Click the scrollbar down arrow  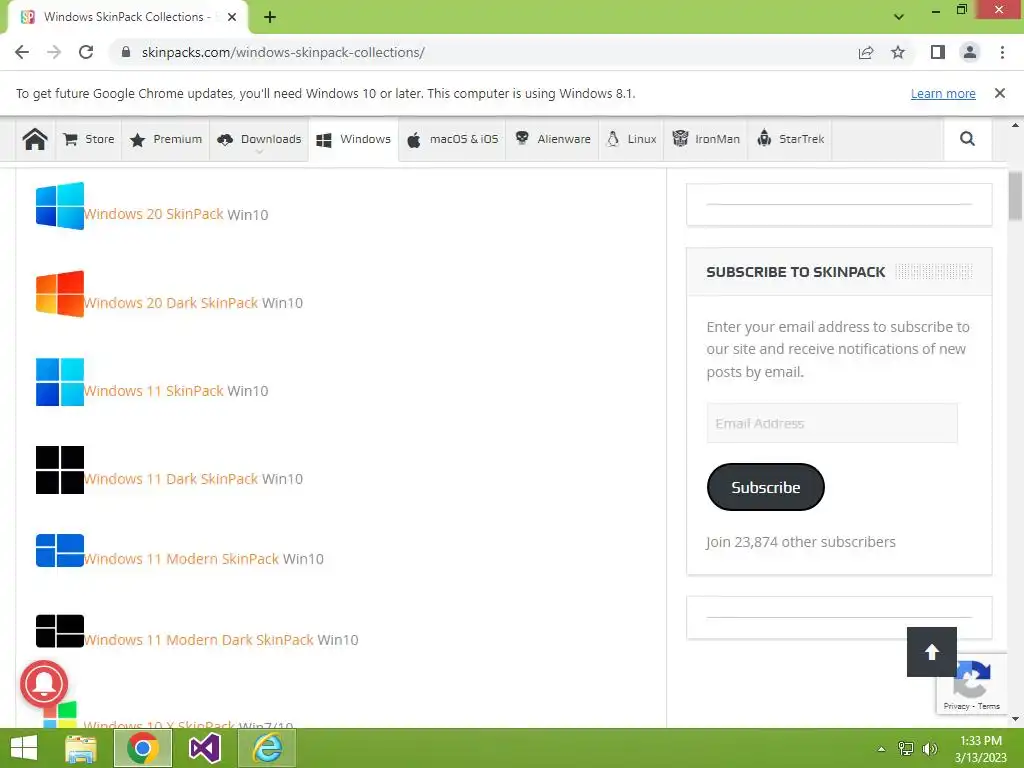pos(1015,720)
